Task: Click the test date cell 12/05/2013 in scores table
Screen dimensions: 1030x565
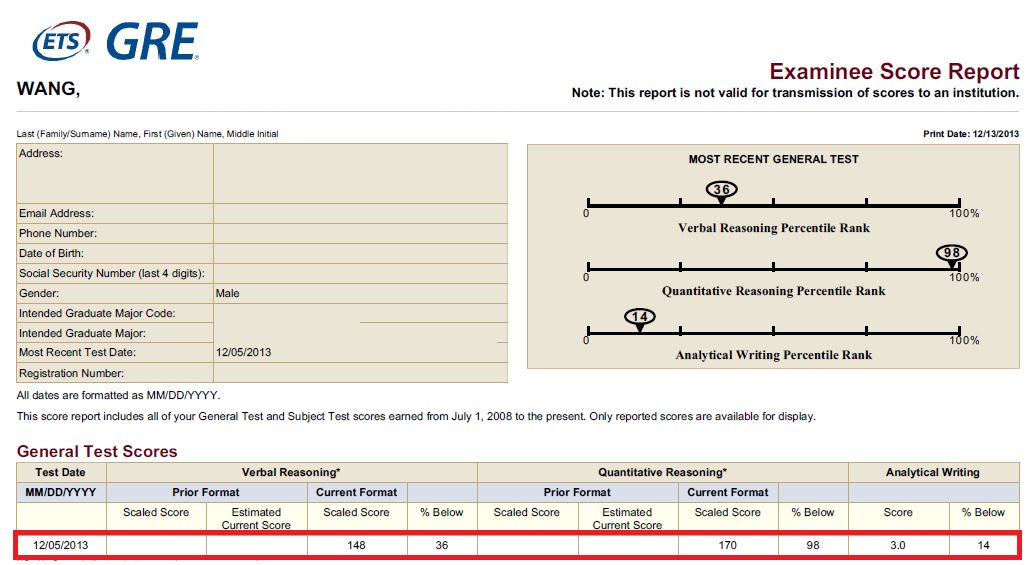Action: click(x=60, y=545)
